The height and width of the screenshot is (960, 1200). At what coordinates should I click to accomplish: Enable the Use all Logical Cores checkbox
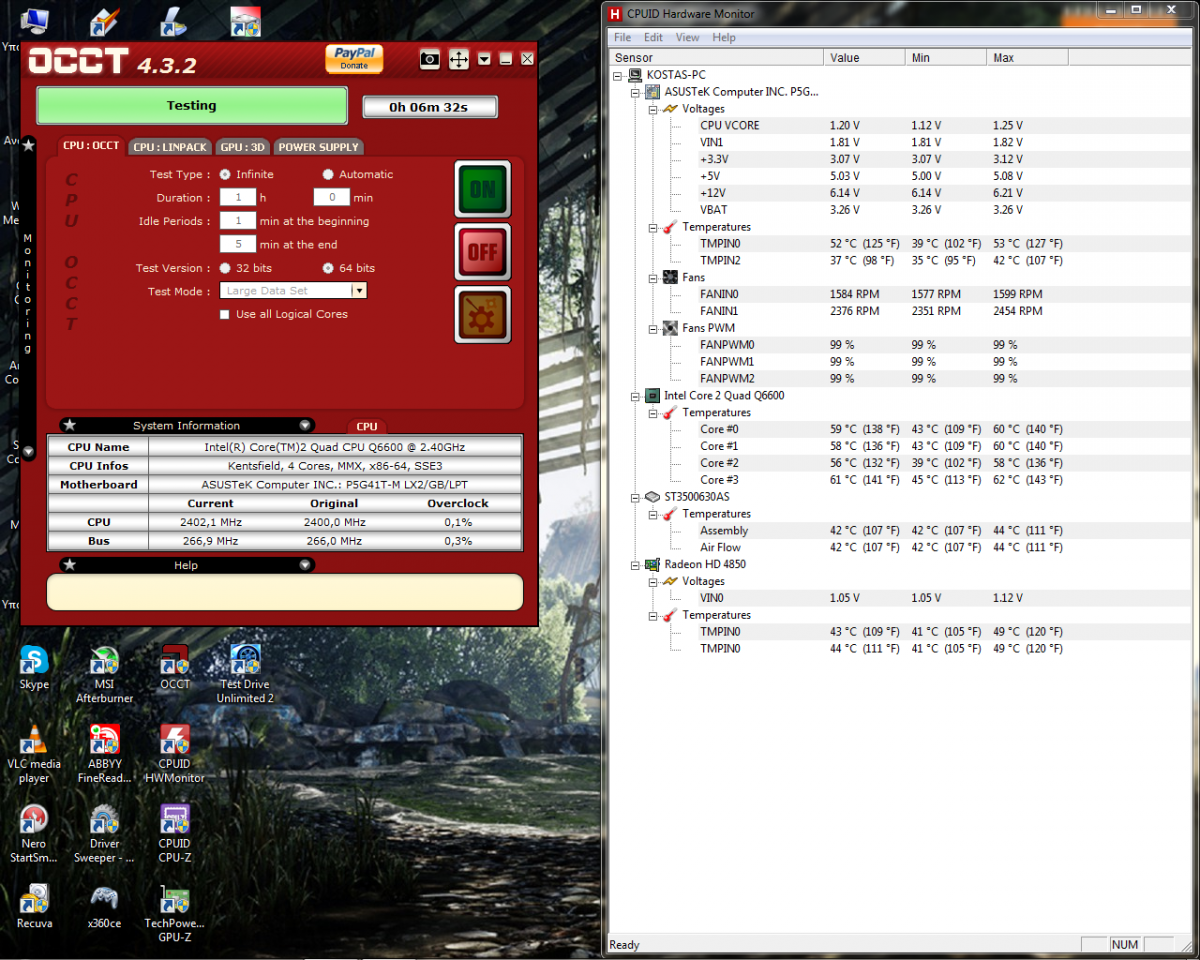pyautogui.click(x=225, y=314)
